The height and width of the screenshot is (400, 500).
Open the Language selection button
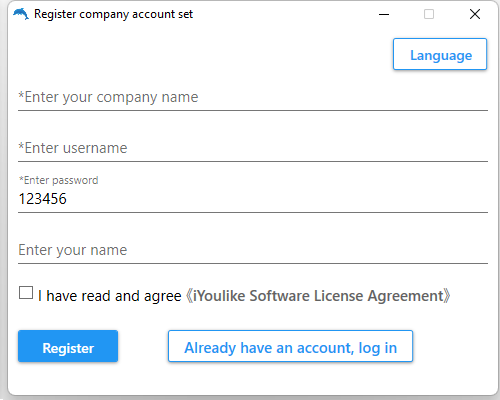tap(440, 54)
